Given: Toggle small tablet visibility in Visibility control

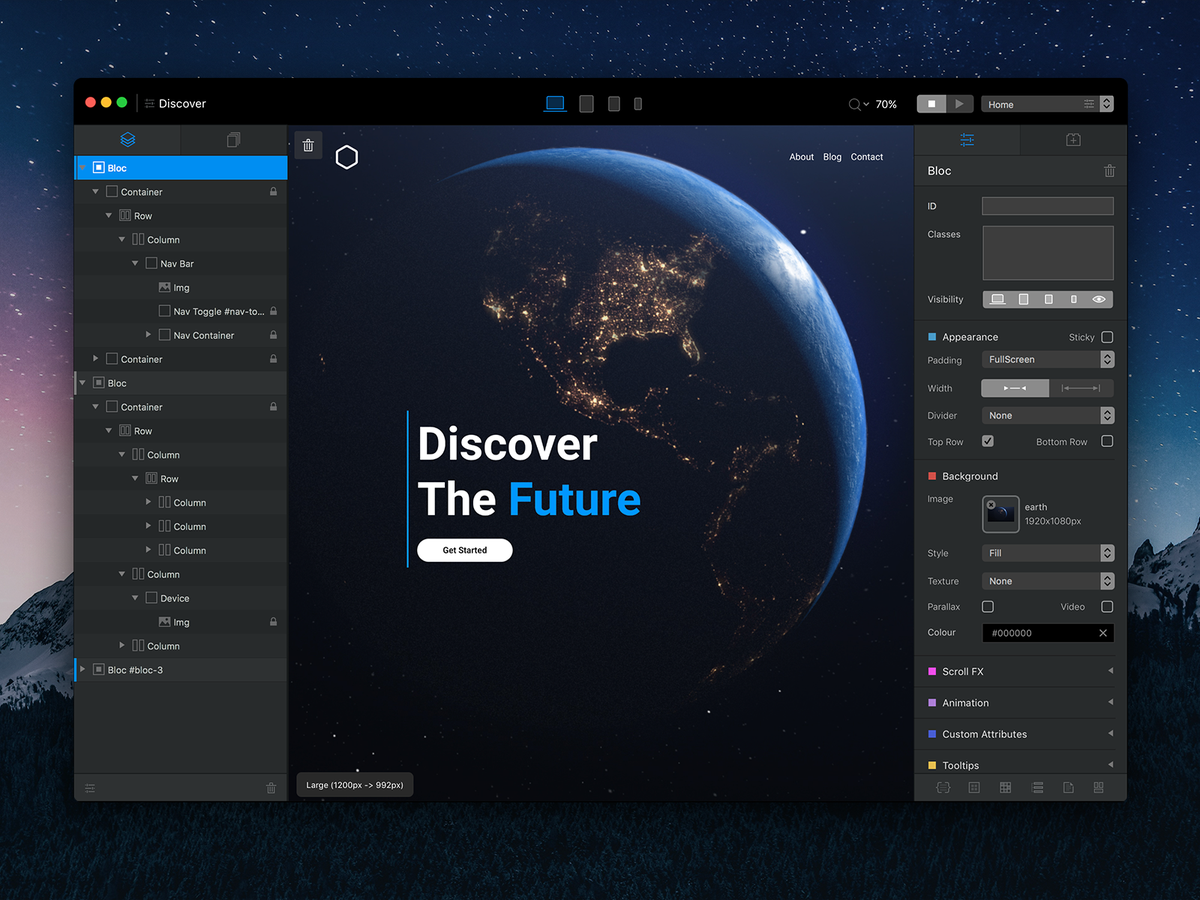Looking at the screenshot, I should [x=1048, y=299].
